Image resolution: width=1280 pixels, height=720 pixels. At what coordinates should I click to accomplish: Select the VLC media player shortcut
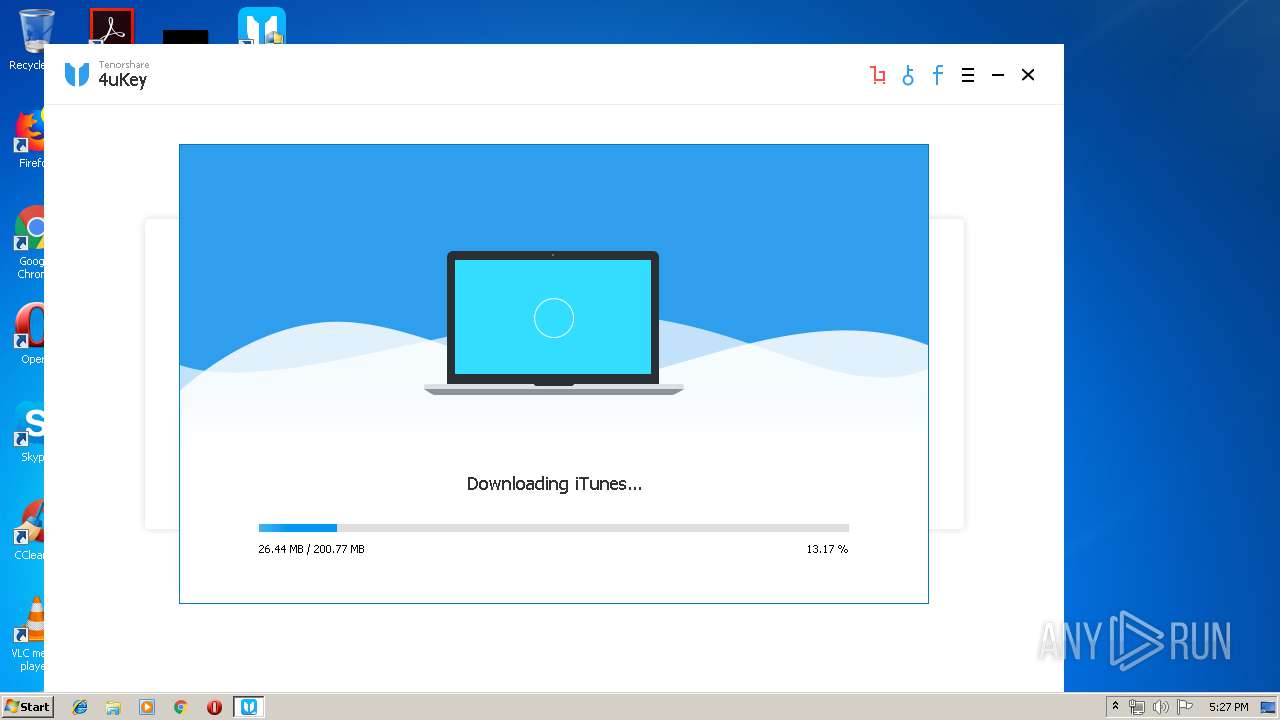click(x=30, y=633)
